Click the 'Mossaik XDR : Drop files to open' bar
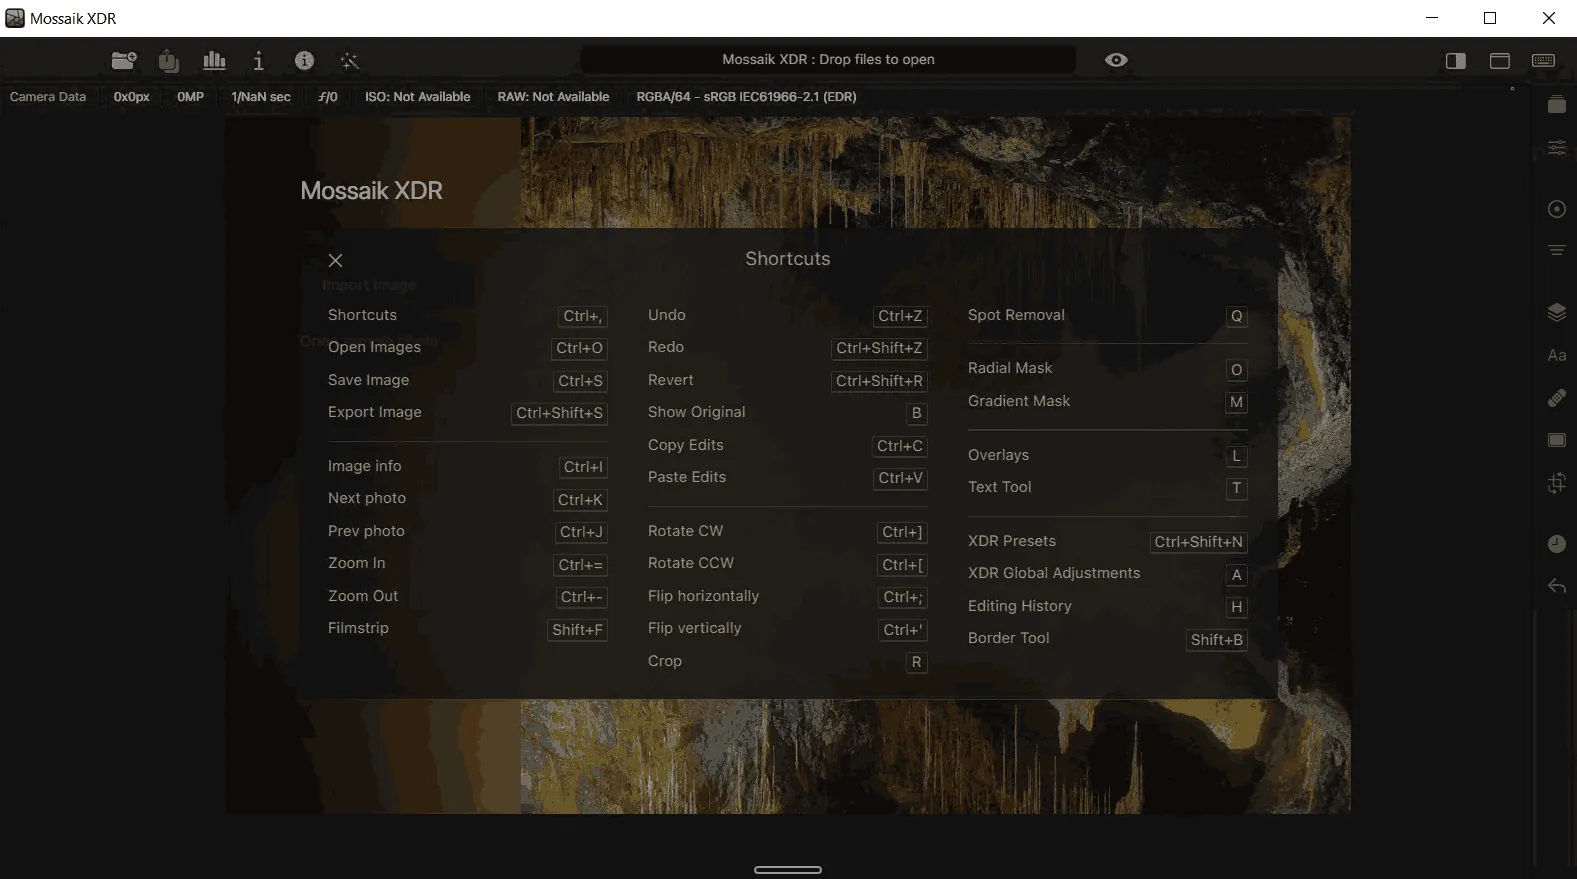This screenshot has width=1577, height=879. pos(828,60)
